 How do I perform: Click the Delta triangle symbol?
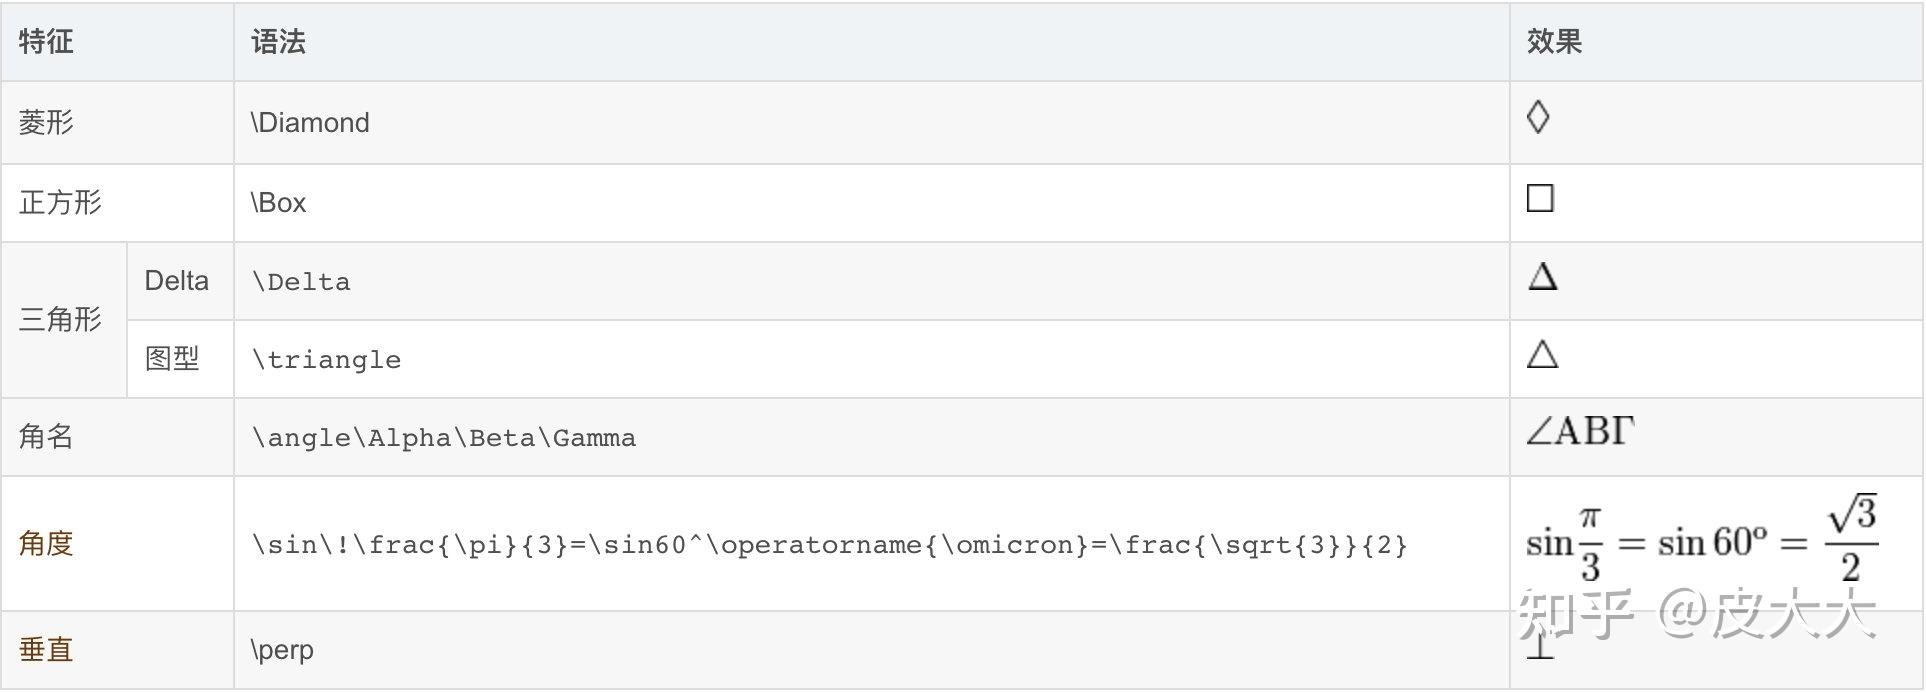(x=1543, y=276)
